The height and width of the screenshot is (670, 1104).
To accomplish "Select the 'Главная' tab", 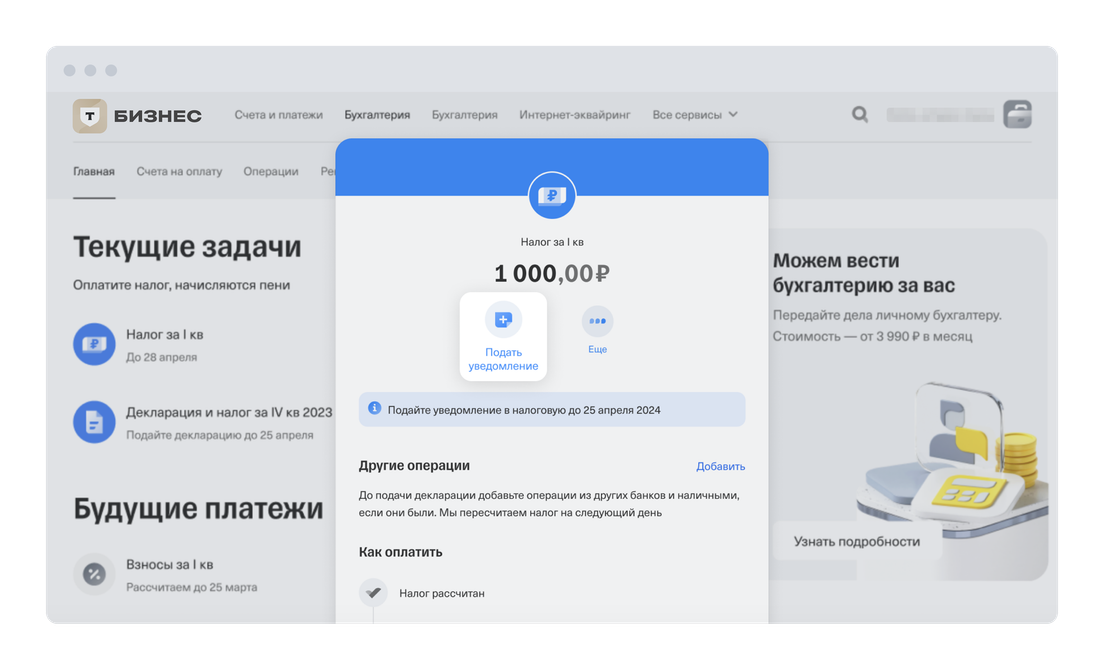I will pyautogui.click(x=94, y=172).
